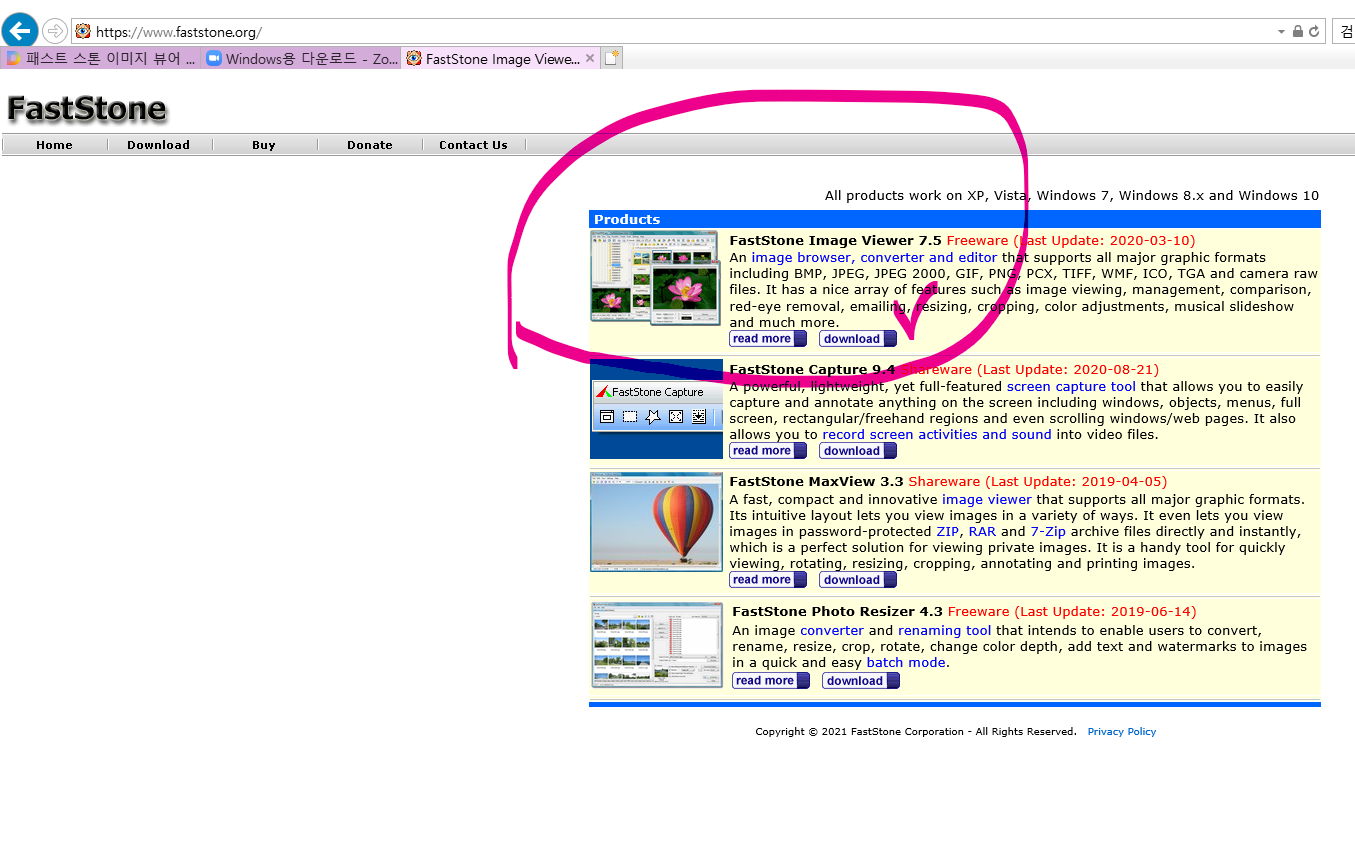Click the ZIP link in MaxView description
The width and height of the screenshot is (1355, 846).
(947, 531)
